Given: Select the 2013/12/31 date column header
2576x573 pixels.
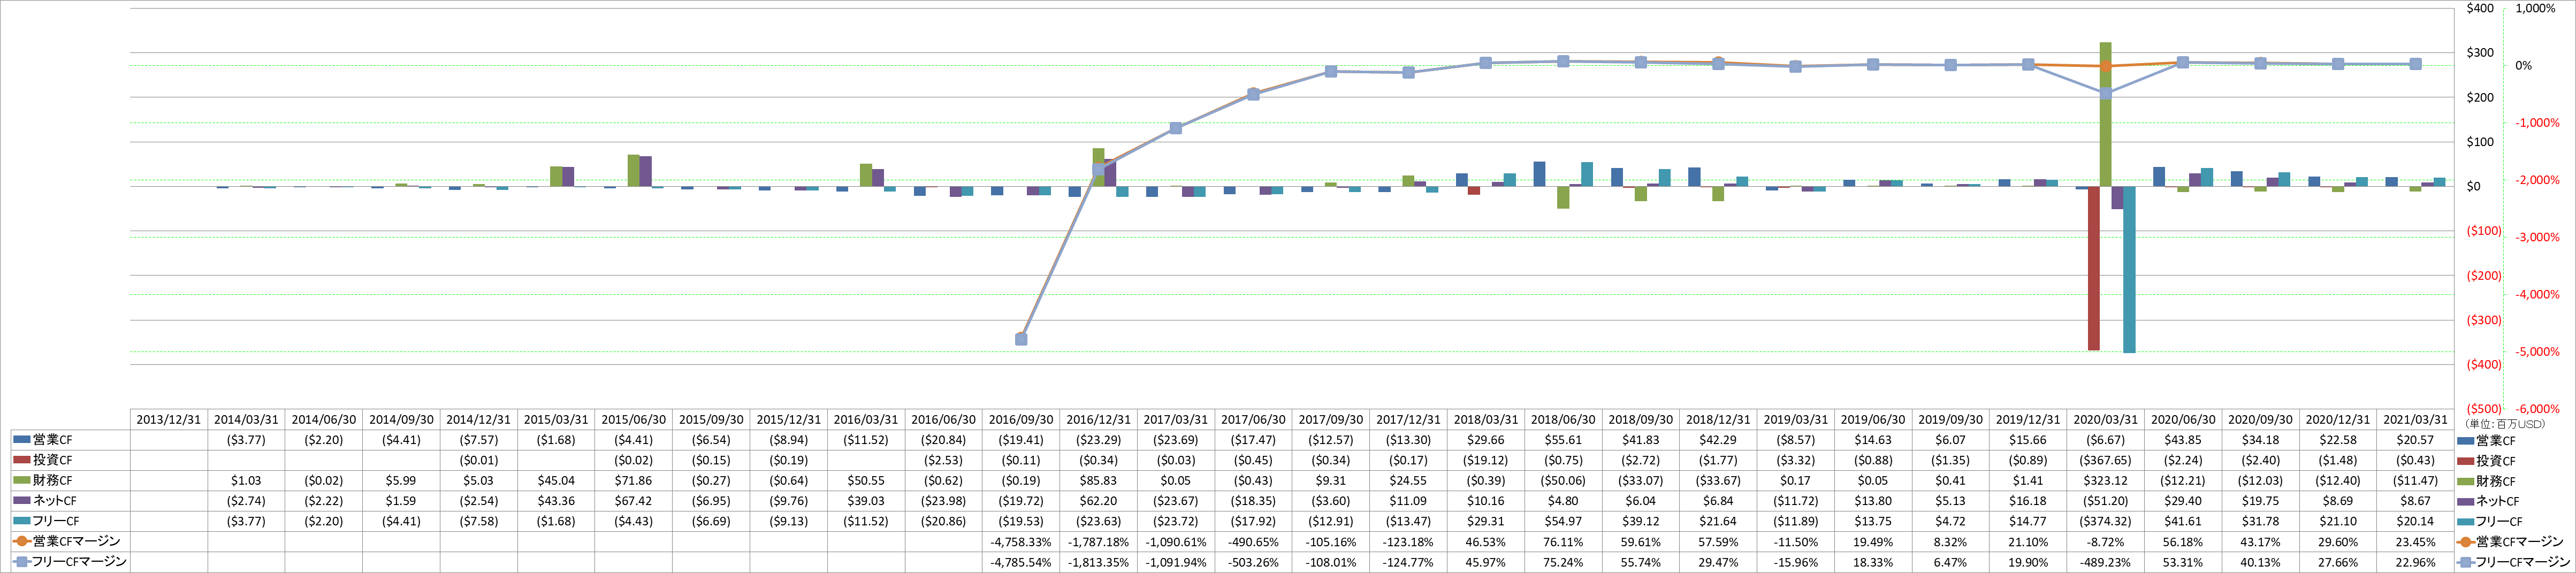Looking at the screenshot, I should click(x=169, y=420).
